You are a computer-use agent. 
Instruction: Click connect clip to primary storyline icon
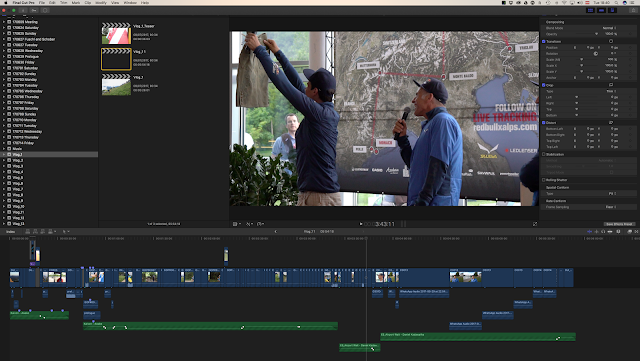click(x=28, y=232)
